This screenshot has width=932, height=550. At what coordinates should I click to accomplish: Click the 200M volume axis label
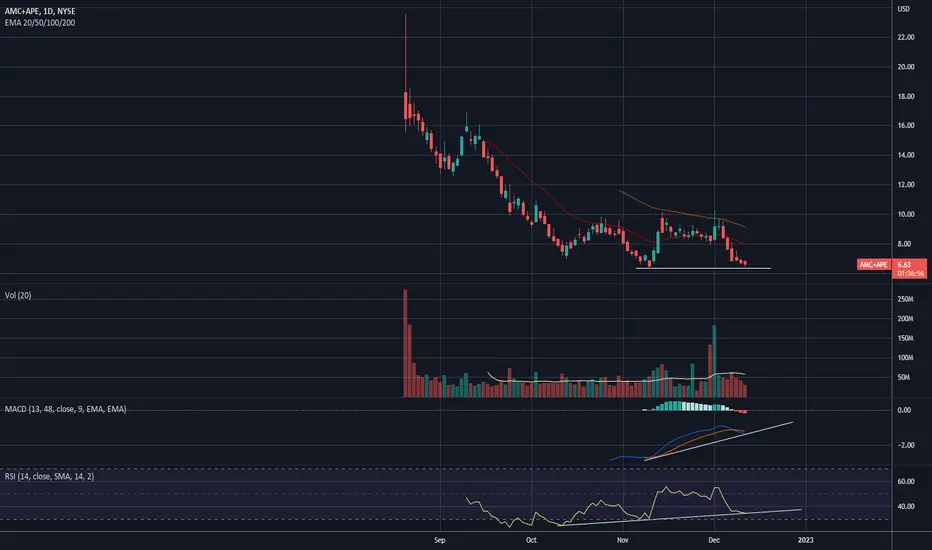pos(905,319)
